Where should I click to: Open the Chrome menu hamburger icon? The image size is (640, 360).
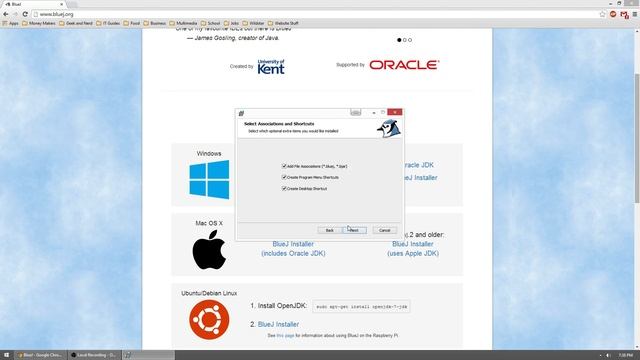point(635,14)
